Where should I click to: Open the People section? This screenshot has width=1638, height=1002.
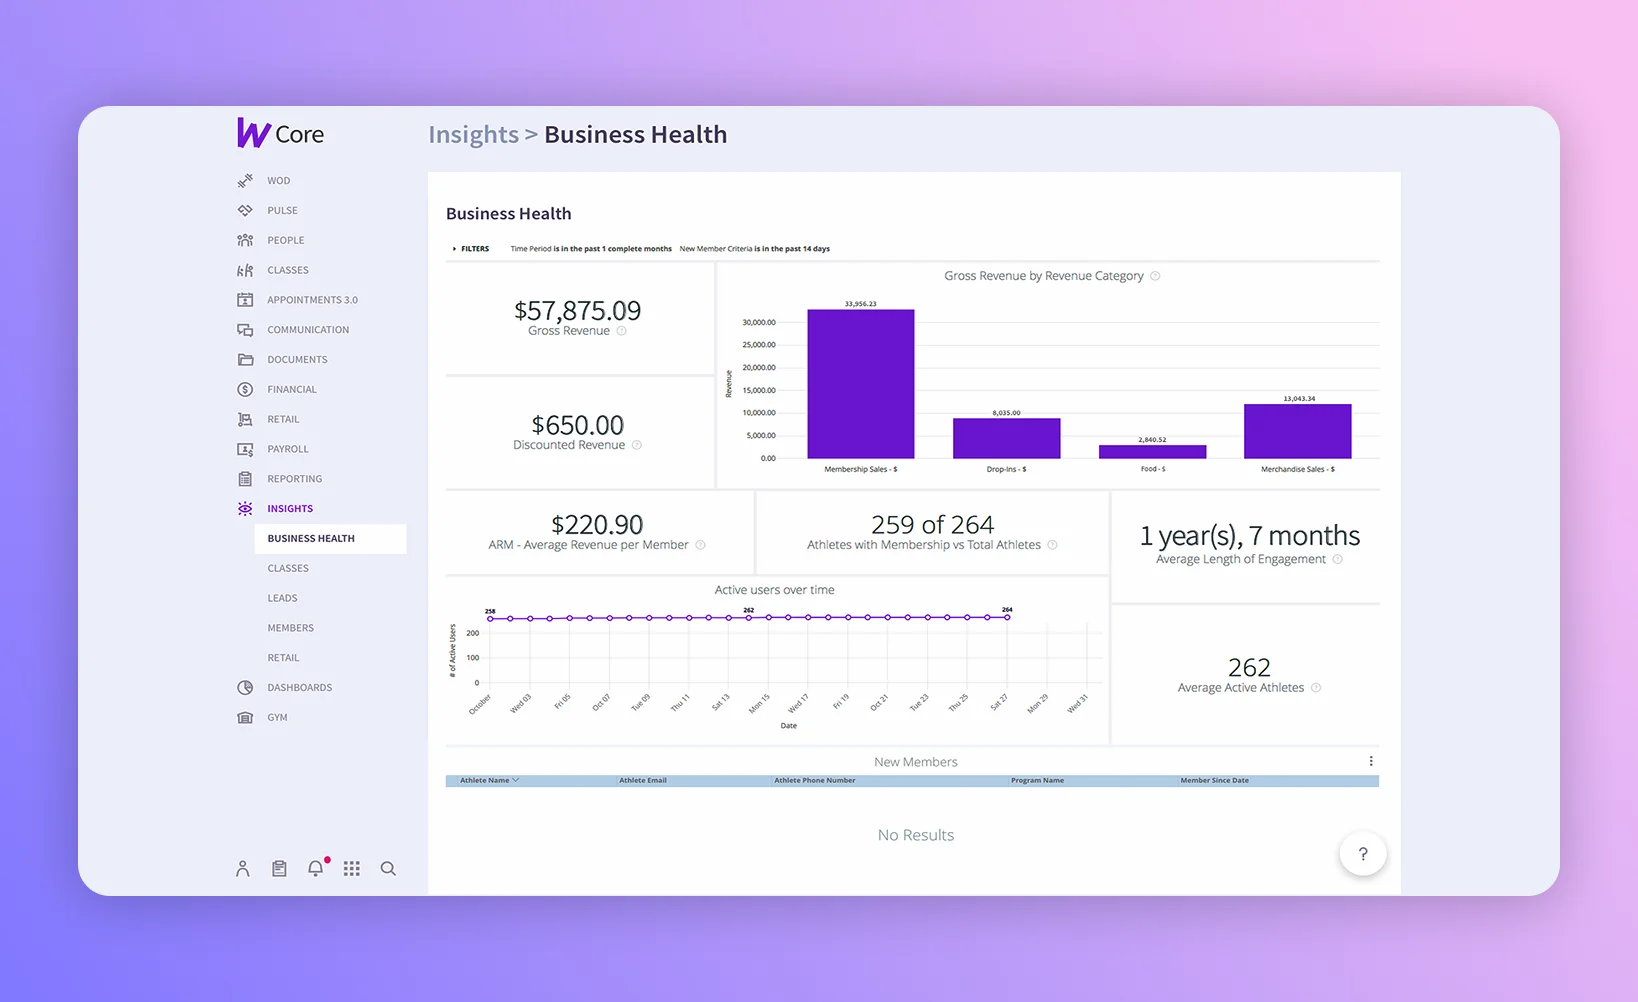pyautogui.click(x=284, y=240)
